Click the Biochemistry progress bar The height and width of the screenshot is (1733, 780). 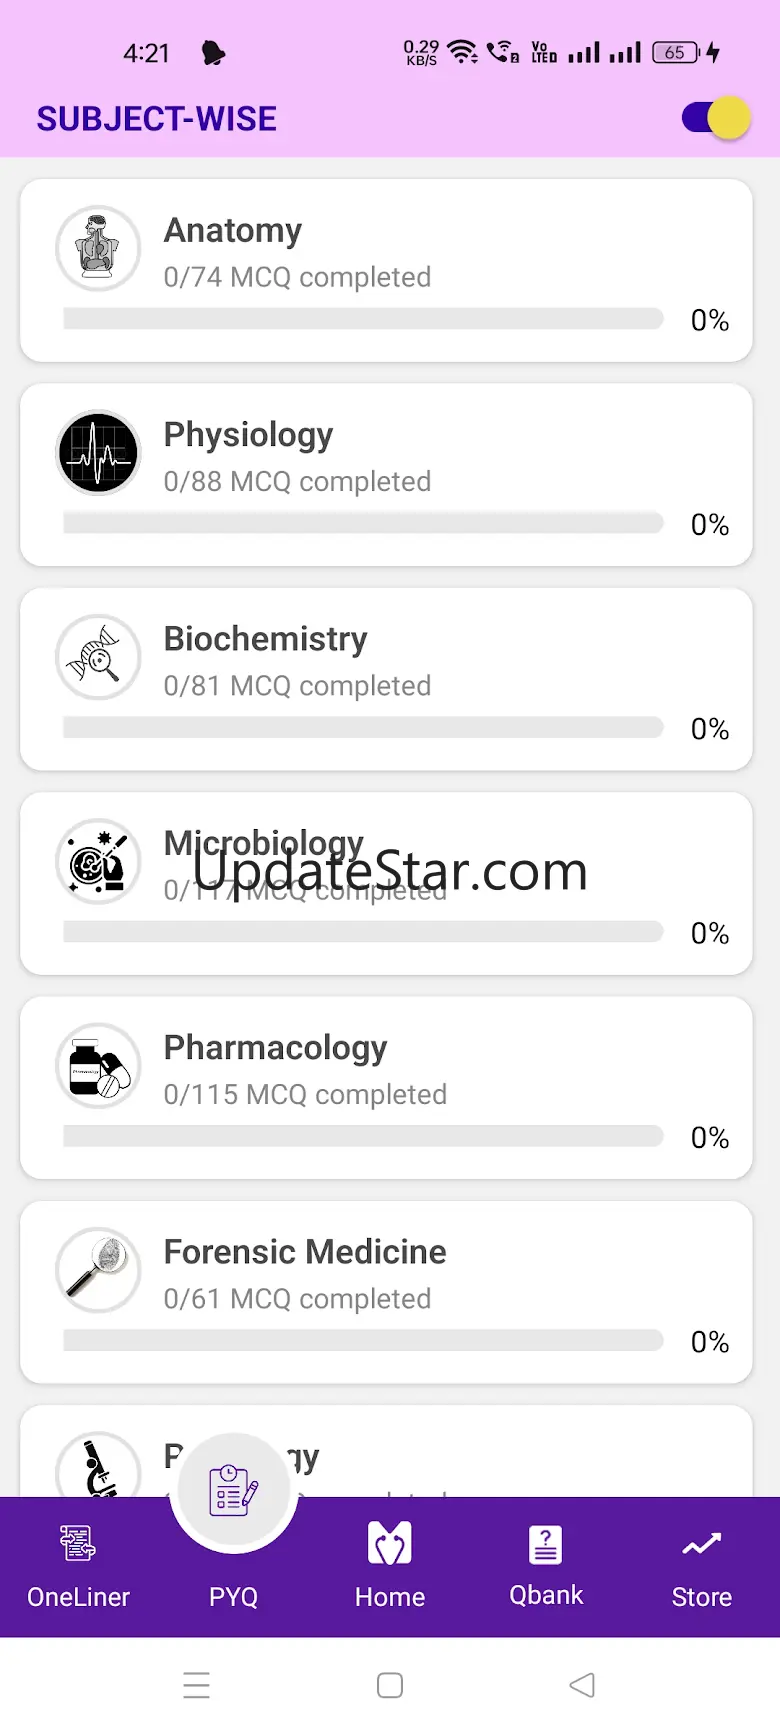363,727
